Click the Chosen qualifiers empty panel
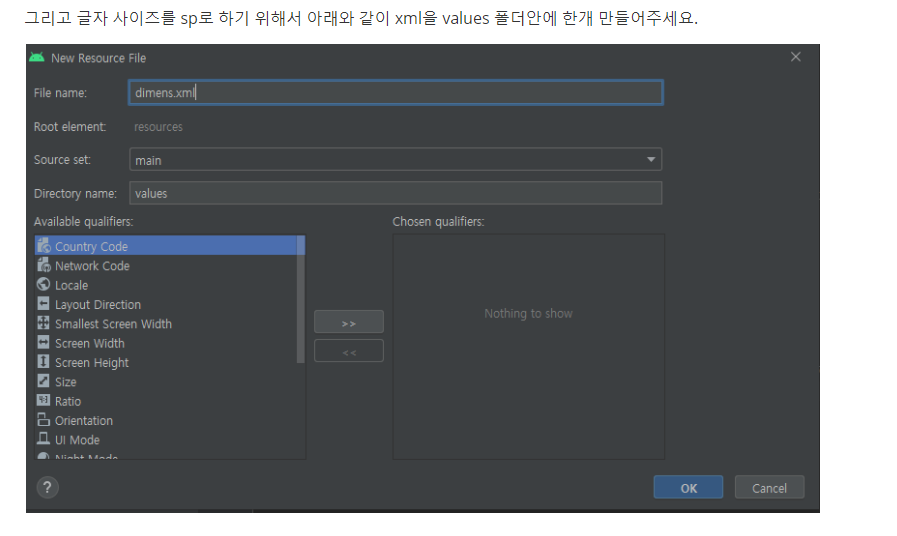 pyautogui.click(x=529, y=346)
